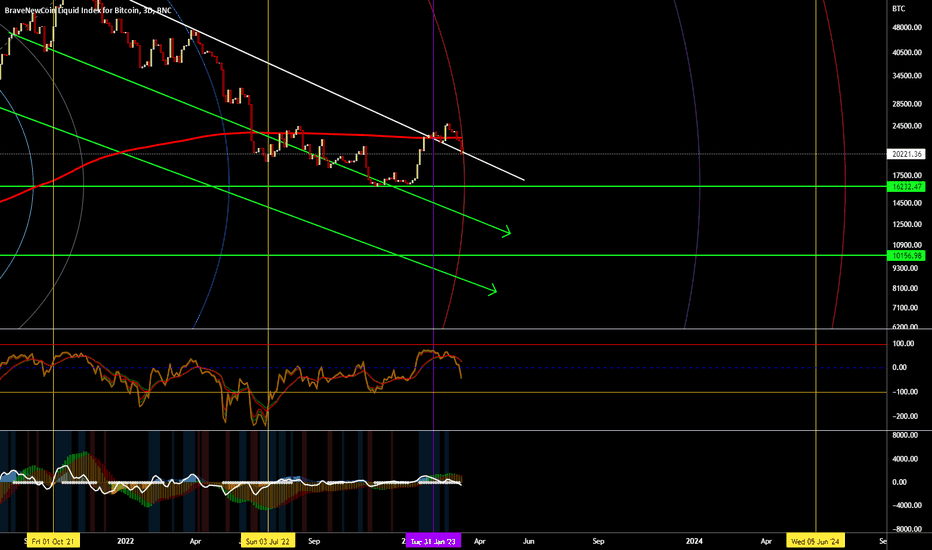Click the -100.00 oscillator scale value
932x550 pixels.
tap(903, 392)
